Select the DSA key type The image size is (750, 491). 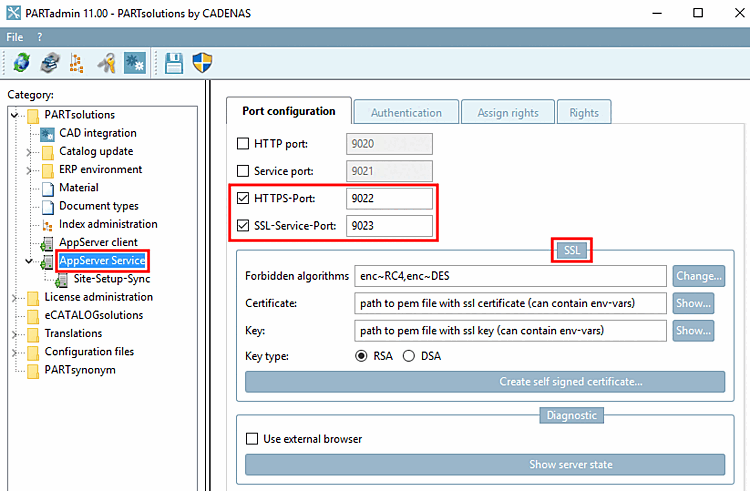click(408, 356)
